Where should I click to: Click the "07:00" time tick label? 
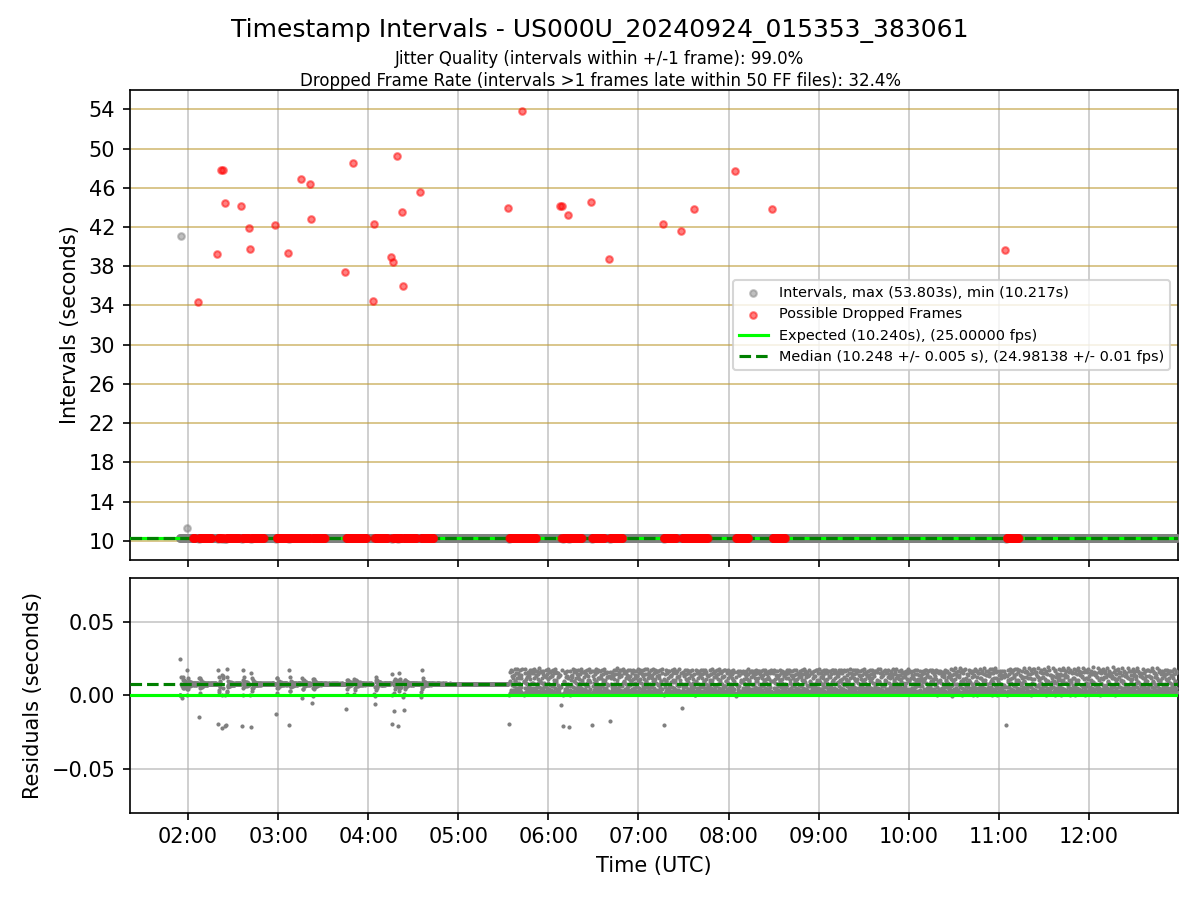[638, 835]
